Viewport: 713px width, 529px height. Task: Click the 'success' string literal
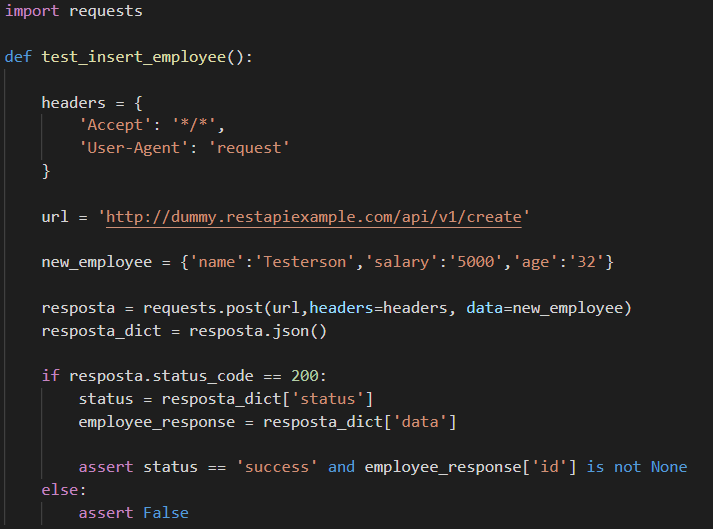point(276,468)
